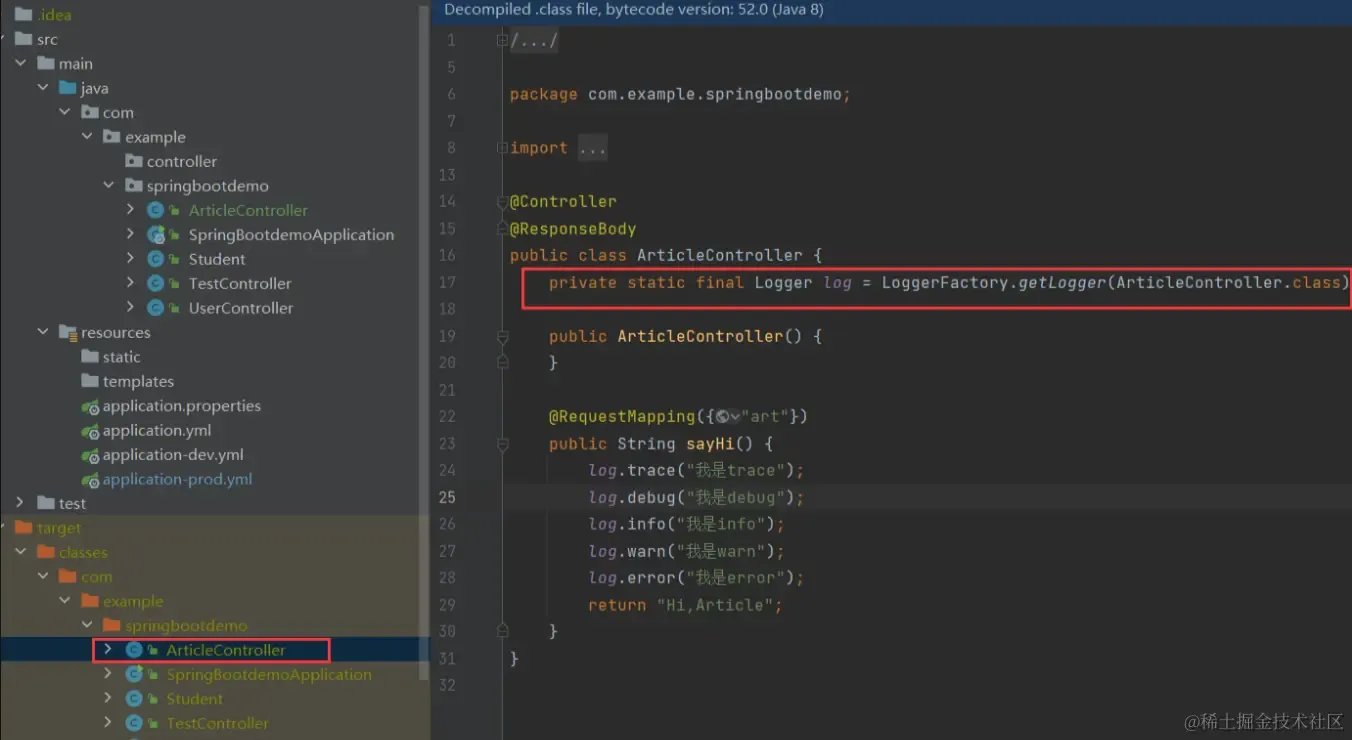Select Student under target classes
The width and height of the screenshot is (1352, 740).
coord(195,699)
